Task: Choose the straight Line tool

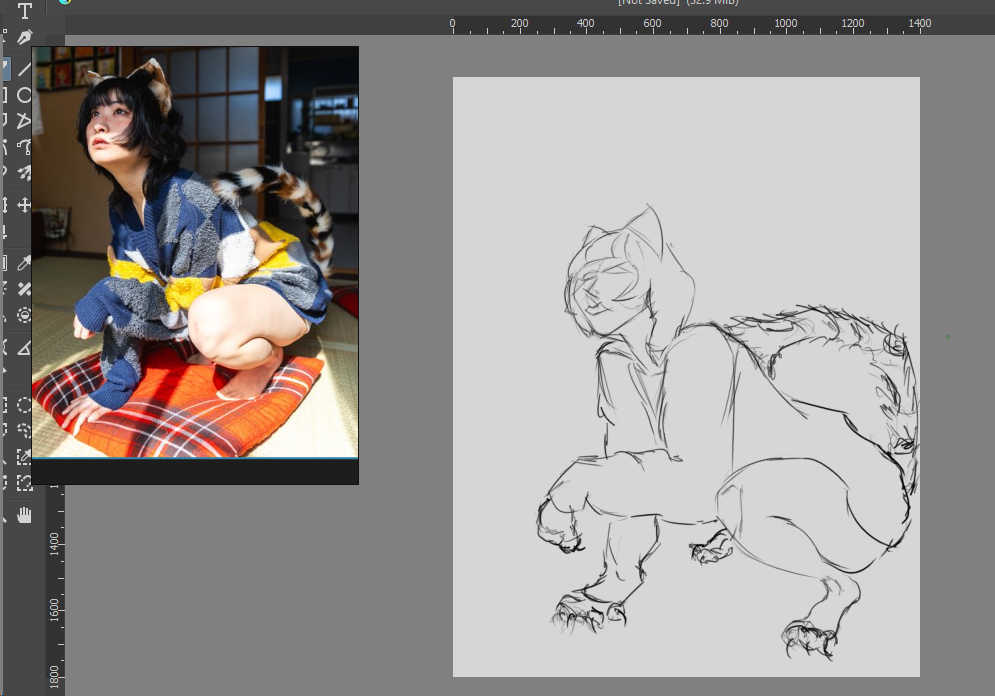Action: (x=24, y=69)
